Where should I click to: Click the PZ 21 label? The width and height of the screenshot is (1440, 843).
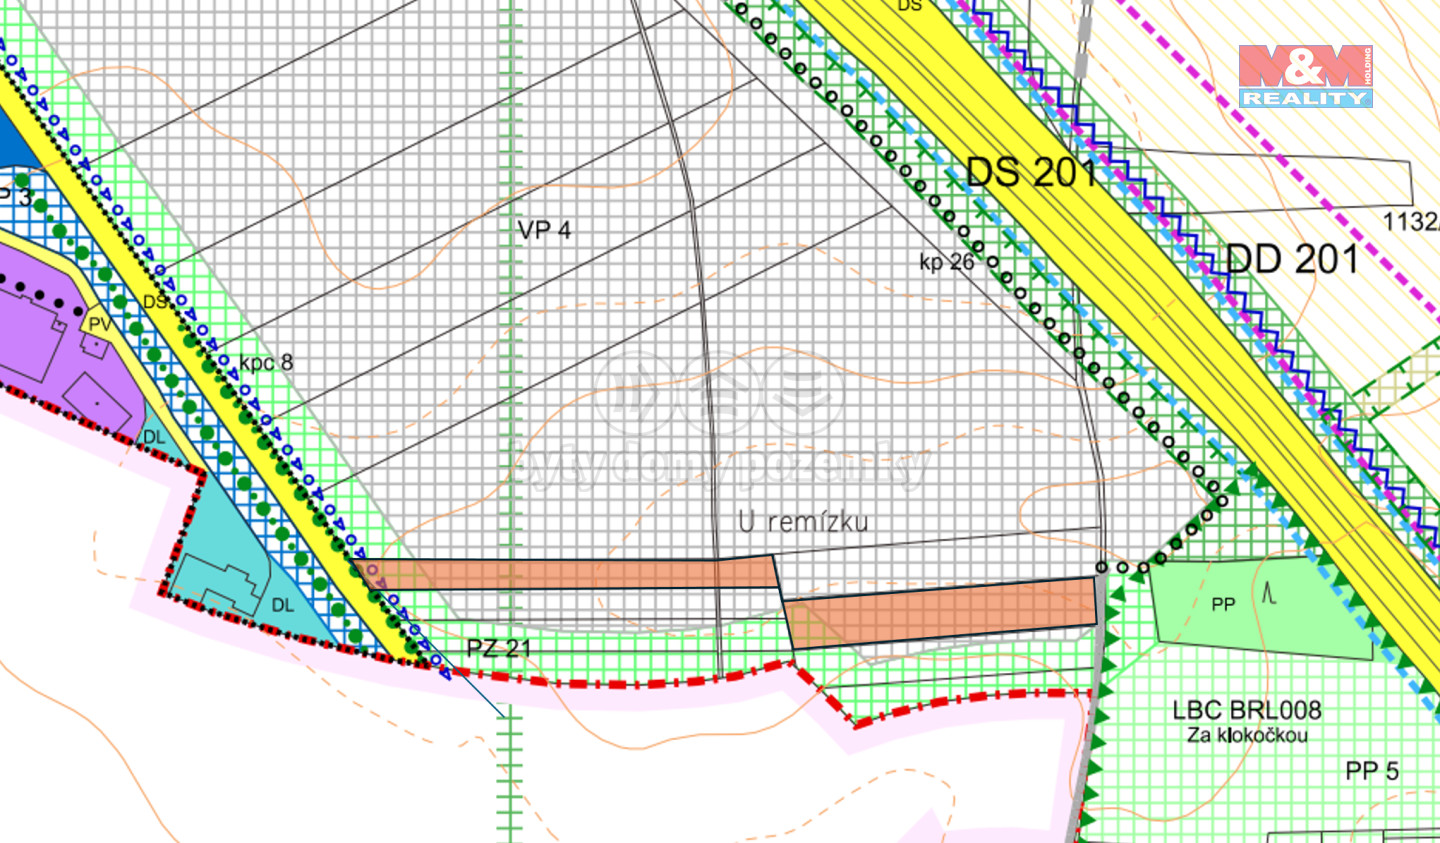pyautogui.click(x=499, y=648)
